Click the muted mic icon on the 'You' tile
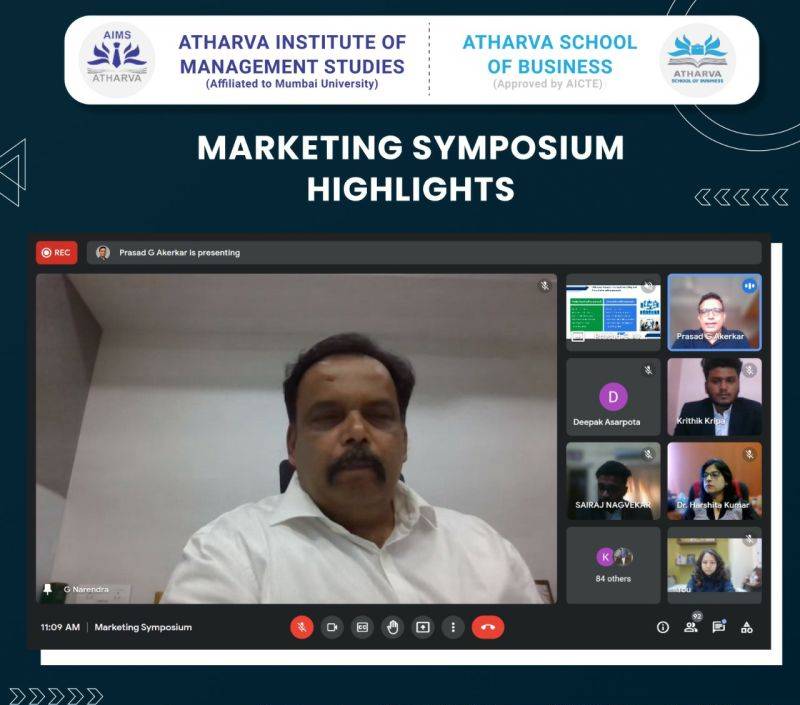The image size is (800, 705). tap(749, 539)
